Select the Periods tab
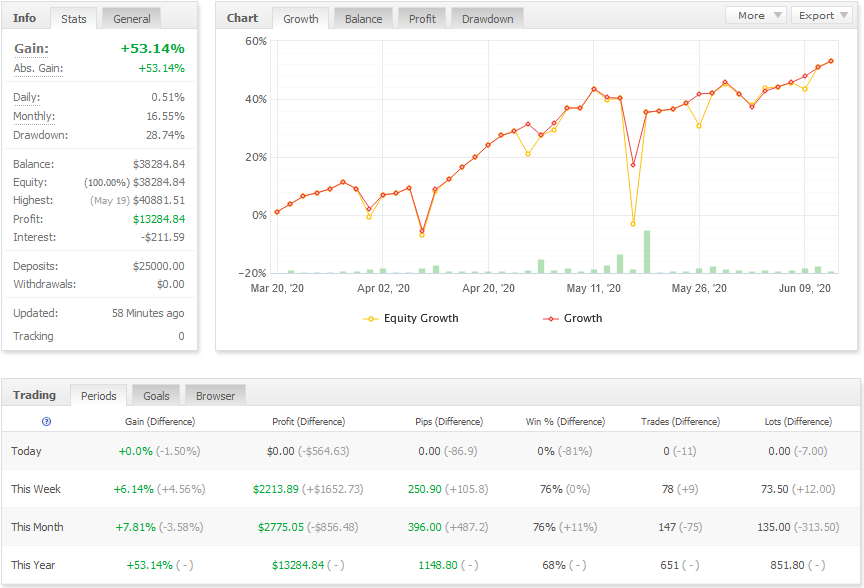This screenshot has width=864, height=588. pos(99,396)
